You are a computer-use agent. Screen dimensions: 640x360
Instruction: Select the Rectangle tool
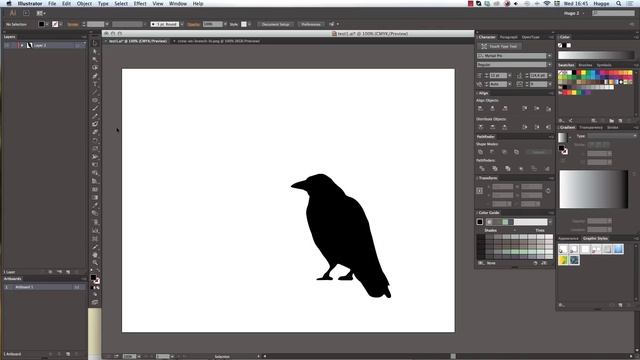tap(95, 100)
